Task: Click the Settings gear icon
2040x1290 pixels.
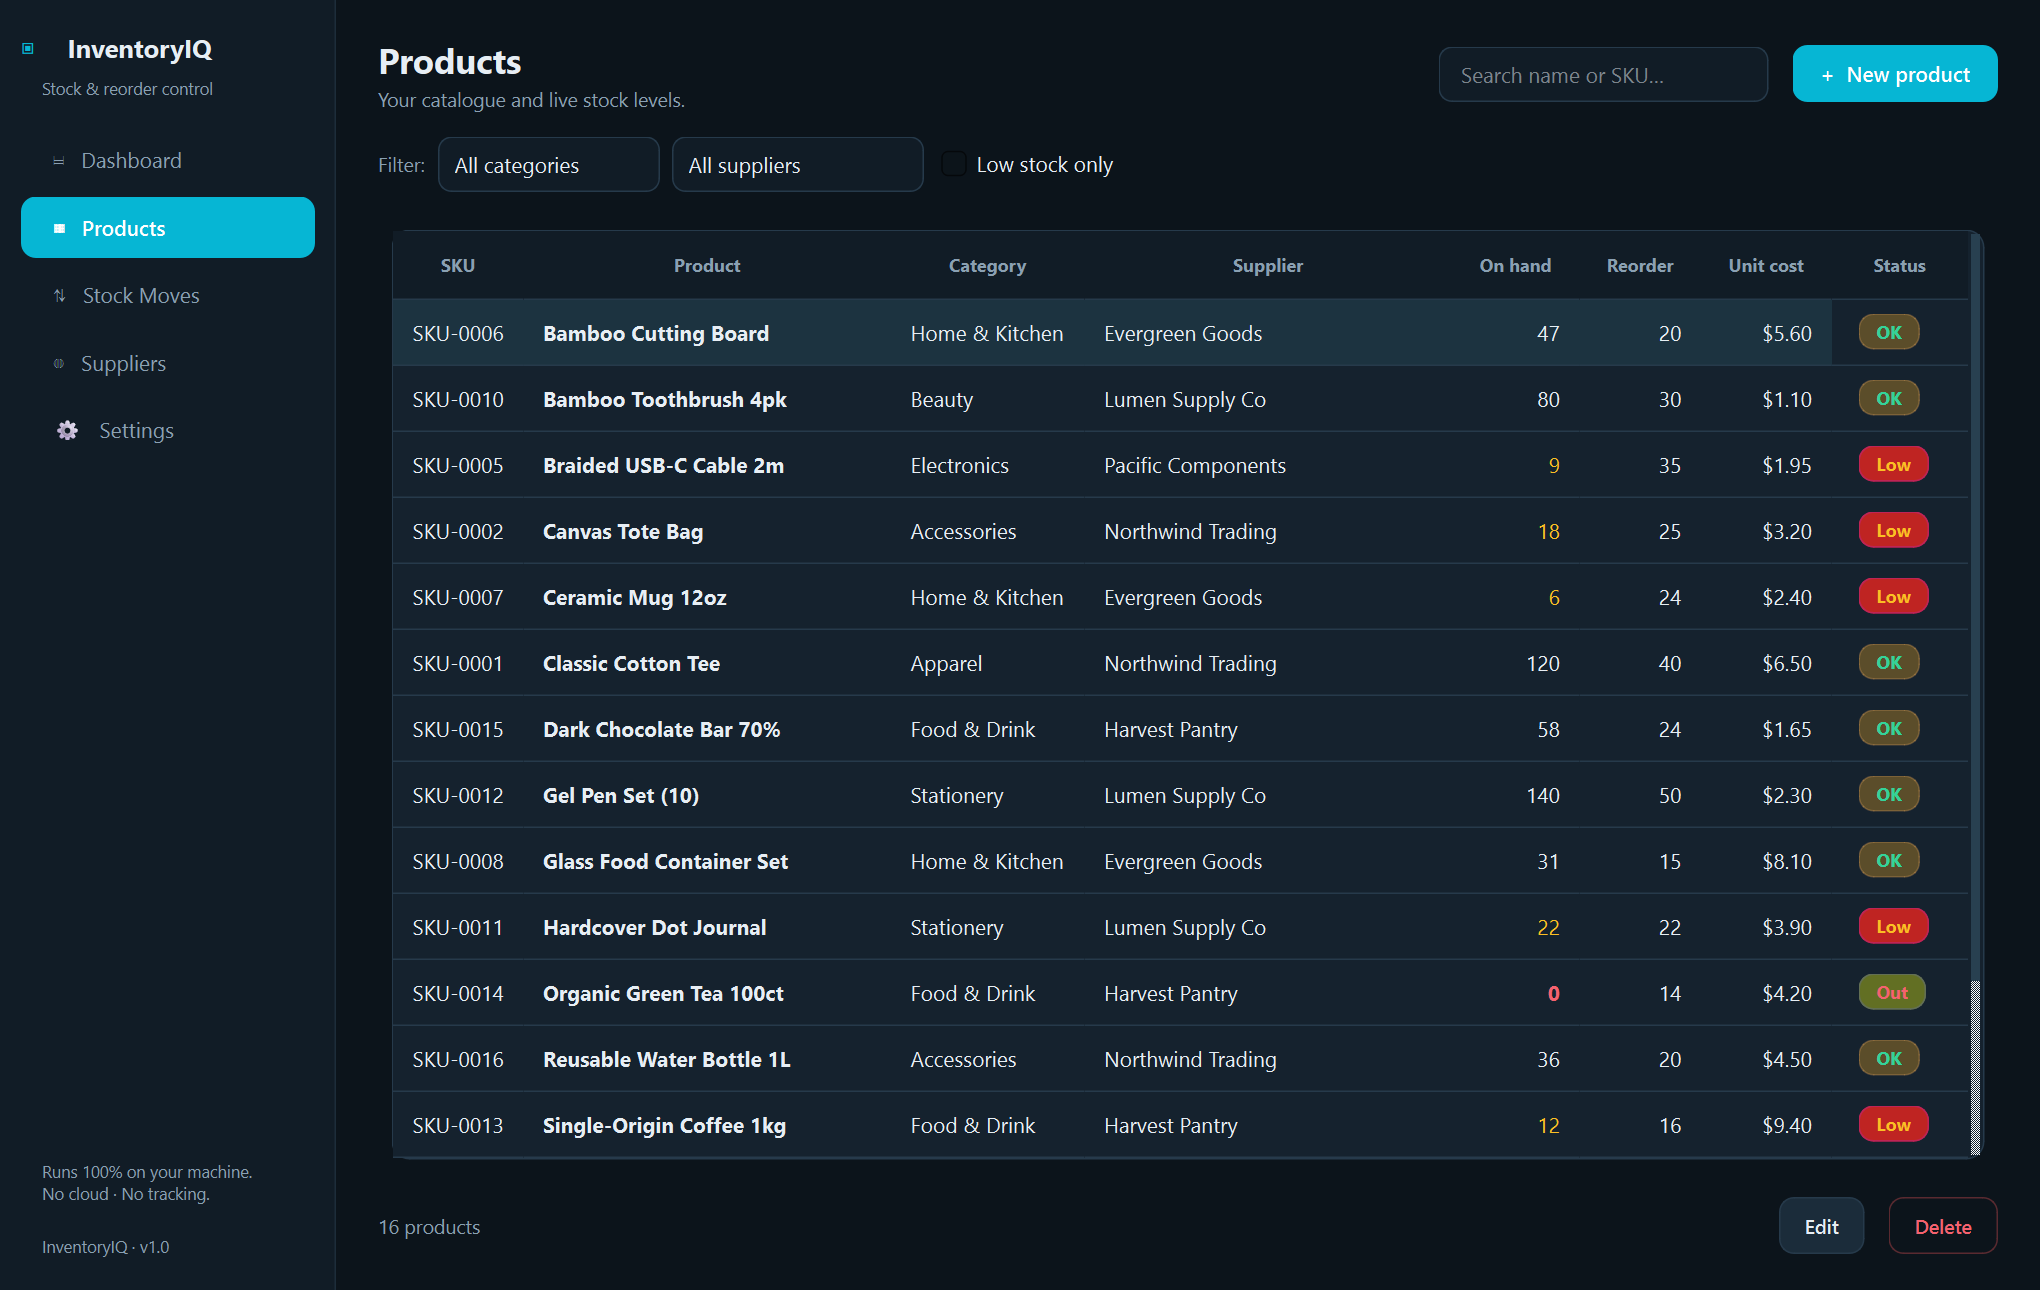Action: pos(67,431)
